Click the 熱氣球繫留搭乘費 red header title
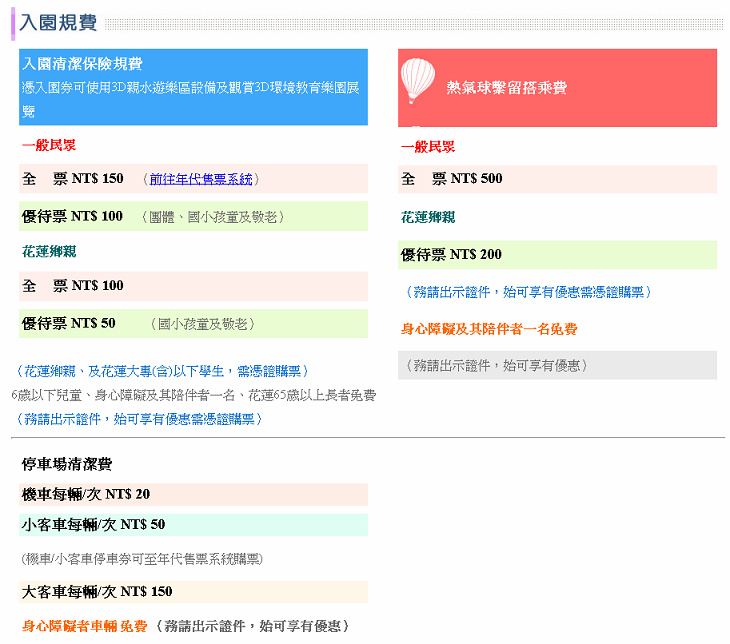730x644 pixels. click(506, 88)
